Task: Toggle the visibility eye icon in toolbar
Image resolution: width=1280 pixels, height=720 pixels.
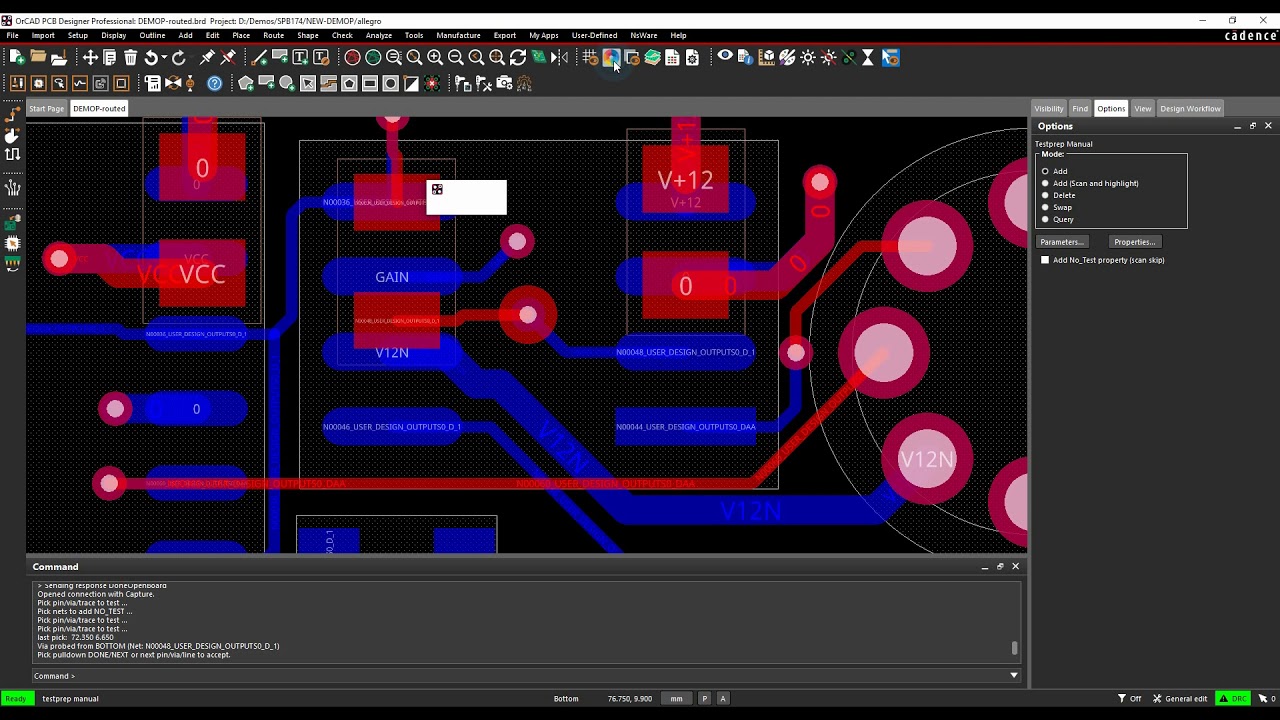Action: point(725,56)
